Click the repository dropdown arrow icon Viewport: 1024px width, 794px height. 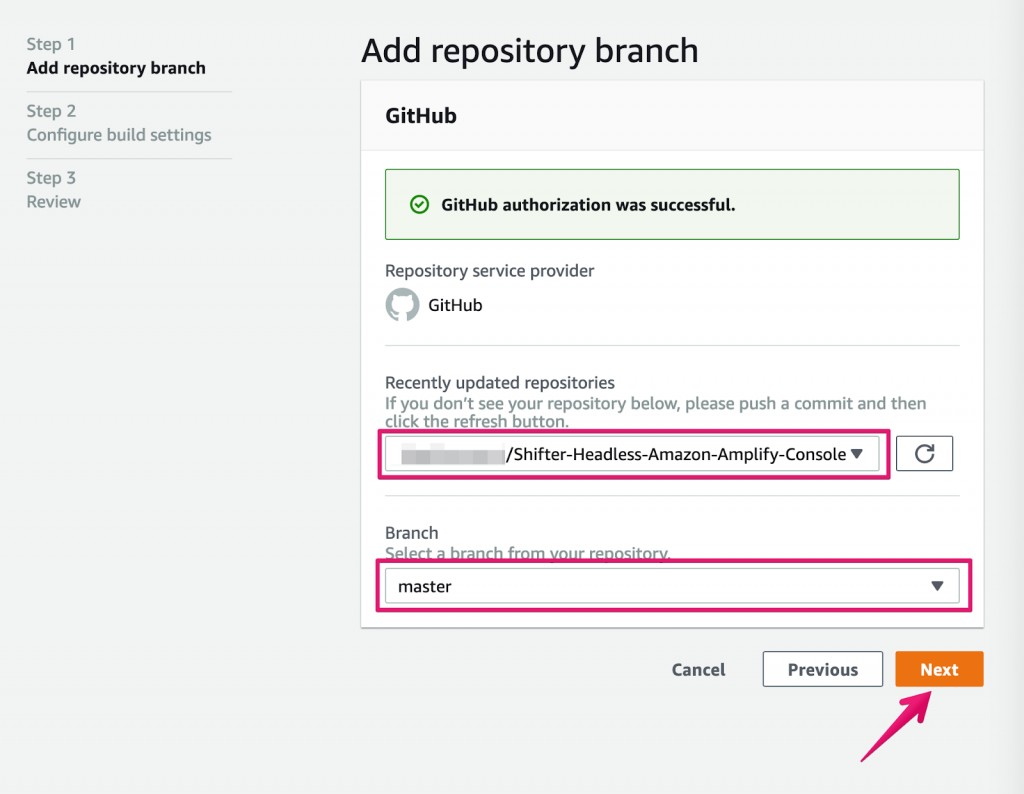857,453
